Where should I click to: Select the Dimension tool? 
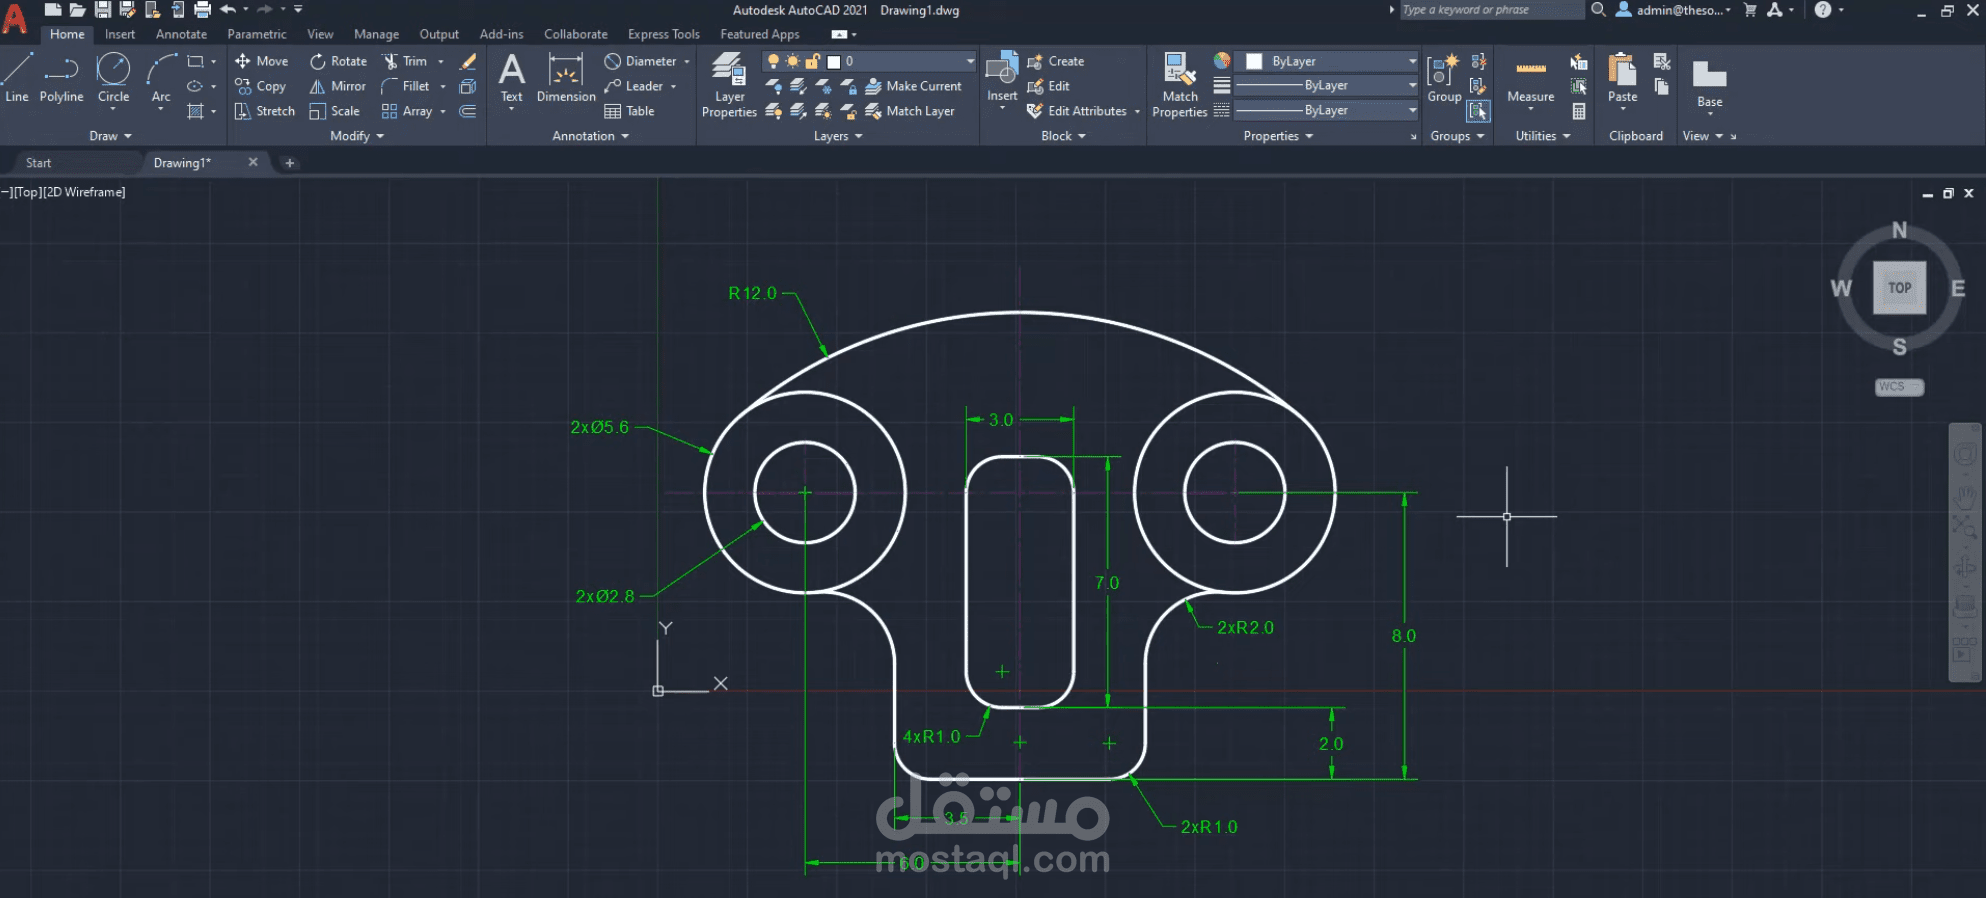[x=566, y=78]
